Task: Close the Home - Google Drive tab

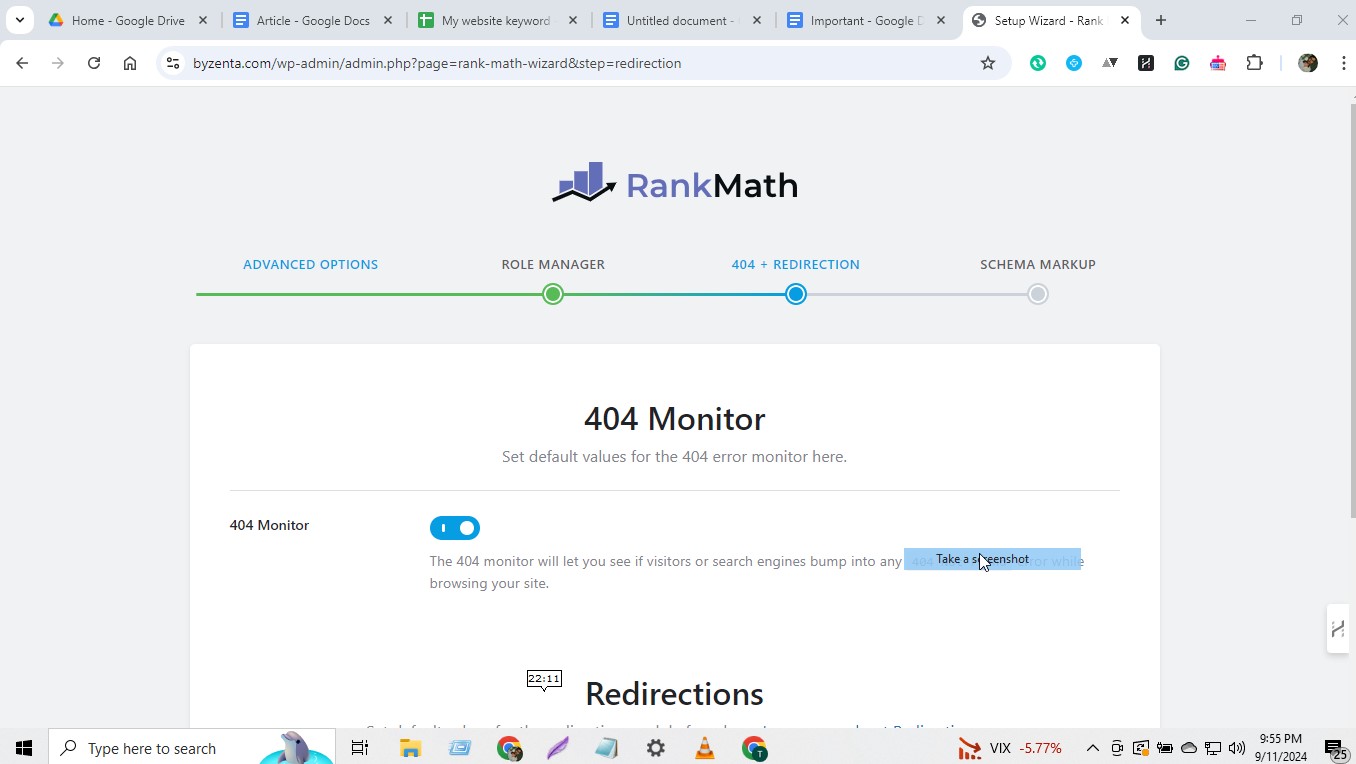Action: tap(204, 20)
